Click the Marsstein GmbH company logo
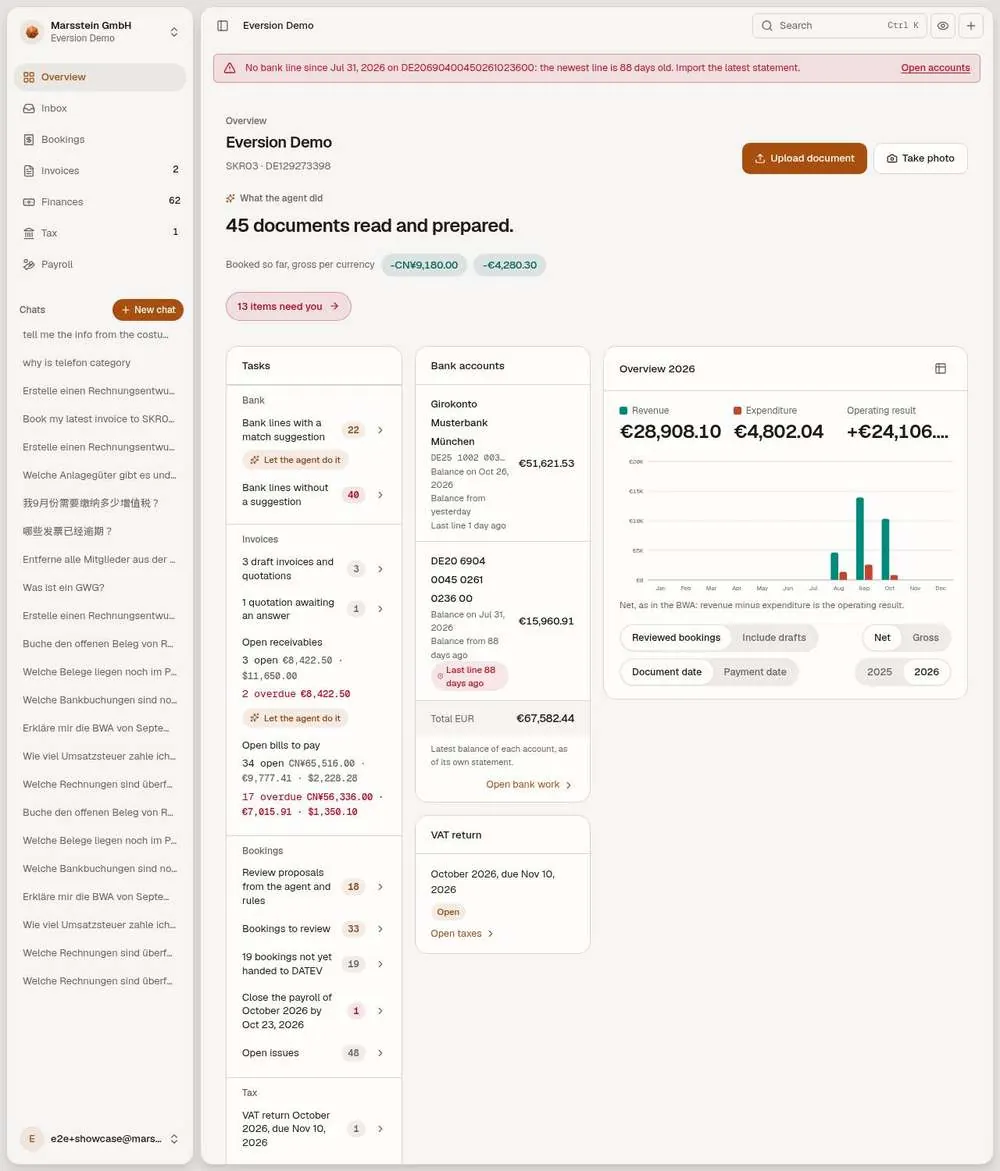The width and height of the screenshot is (1000, 1171). click(x=32, y=31)
